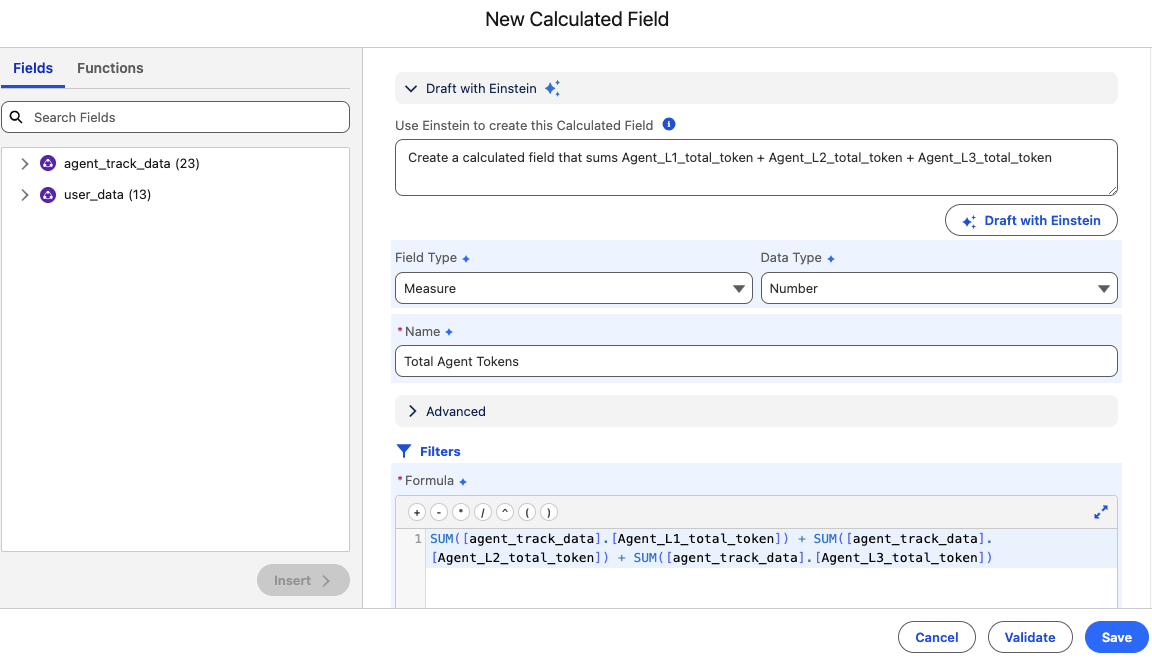Image resolution: width=1152 pixels, height=661 pixels.
Task: Open the Filters link
Action: (x=439, y=451)
